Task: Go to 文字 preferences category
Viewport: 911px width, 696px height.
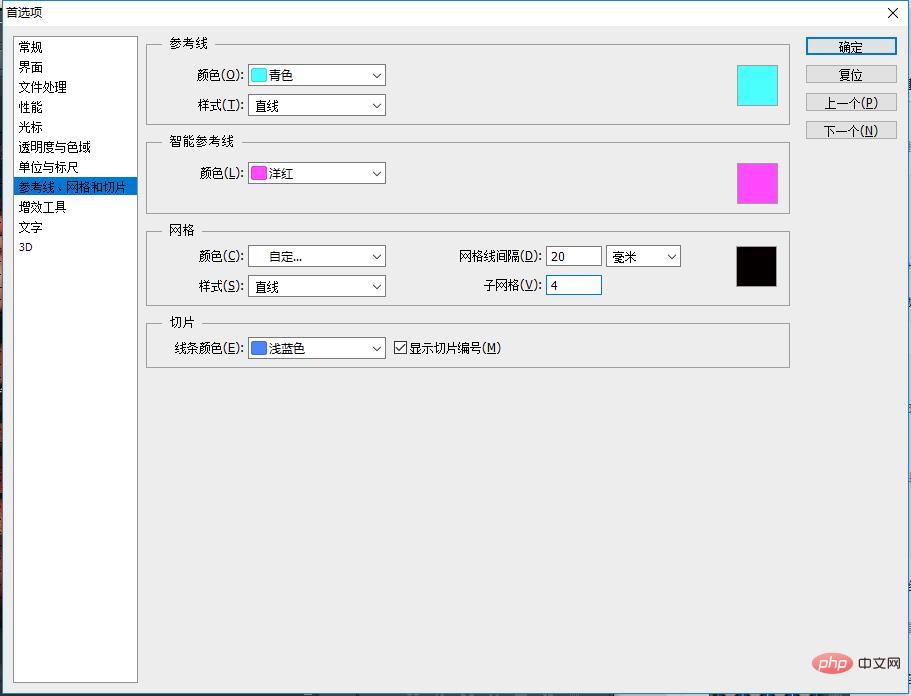Action: (x=30, y=227)
